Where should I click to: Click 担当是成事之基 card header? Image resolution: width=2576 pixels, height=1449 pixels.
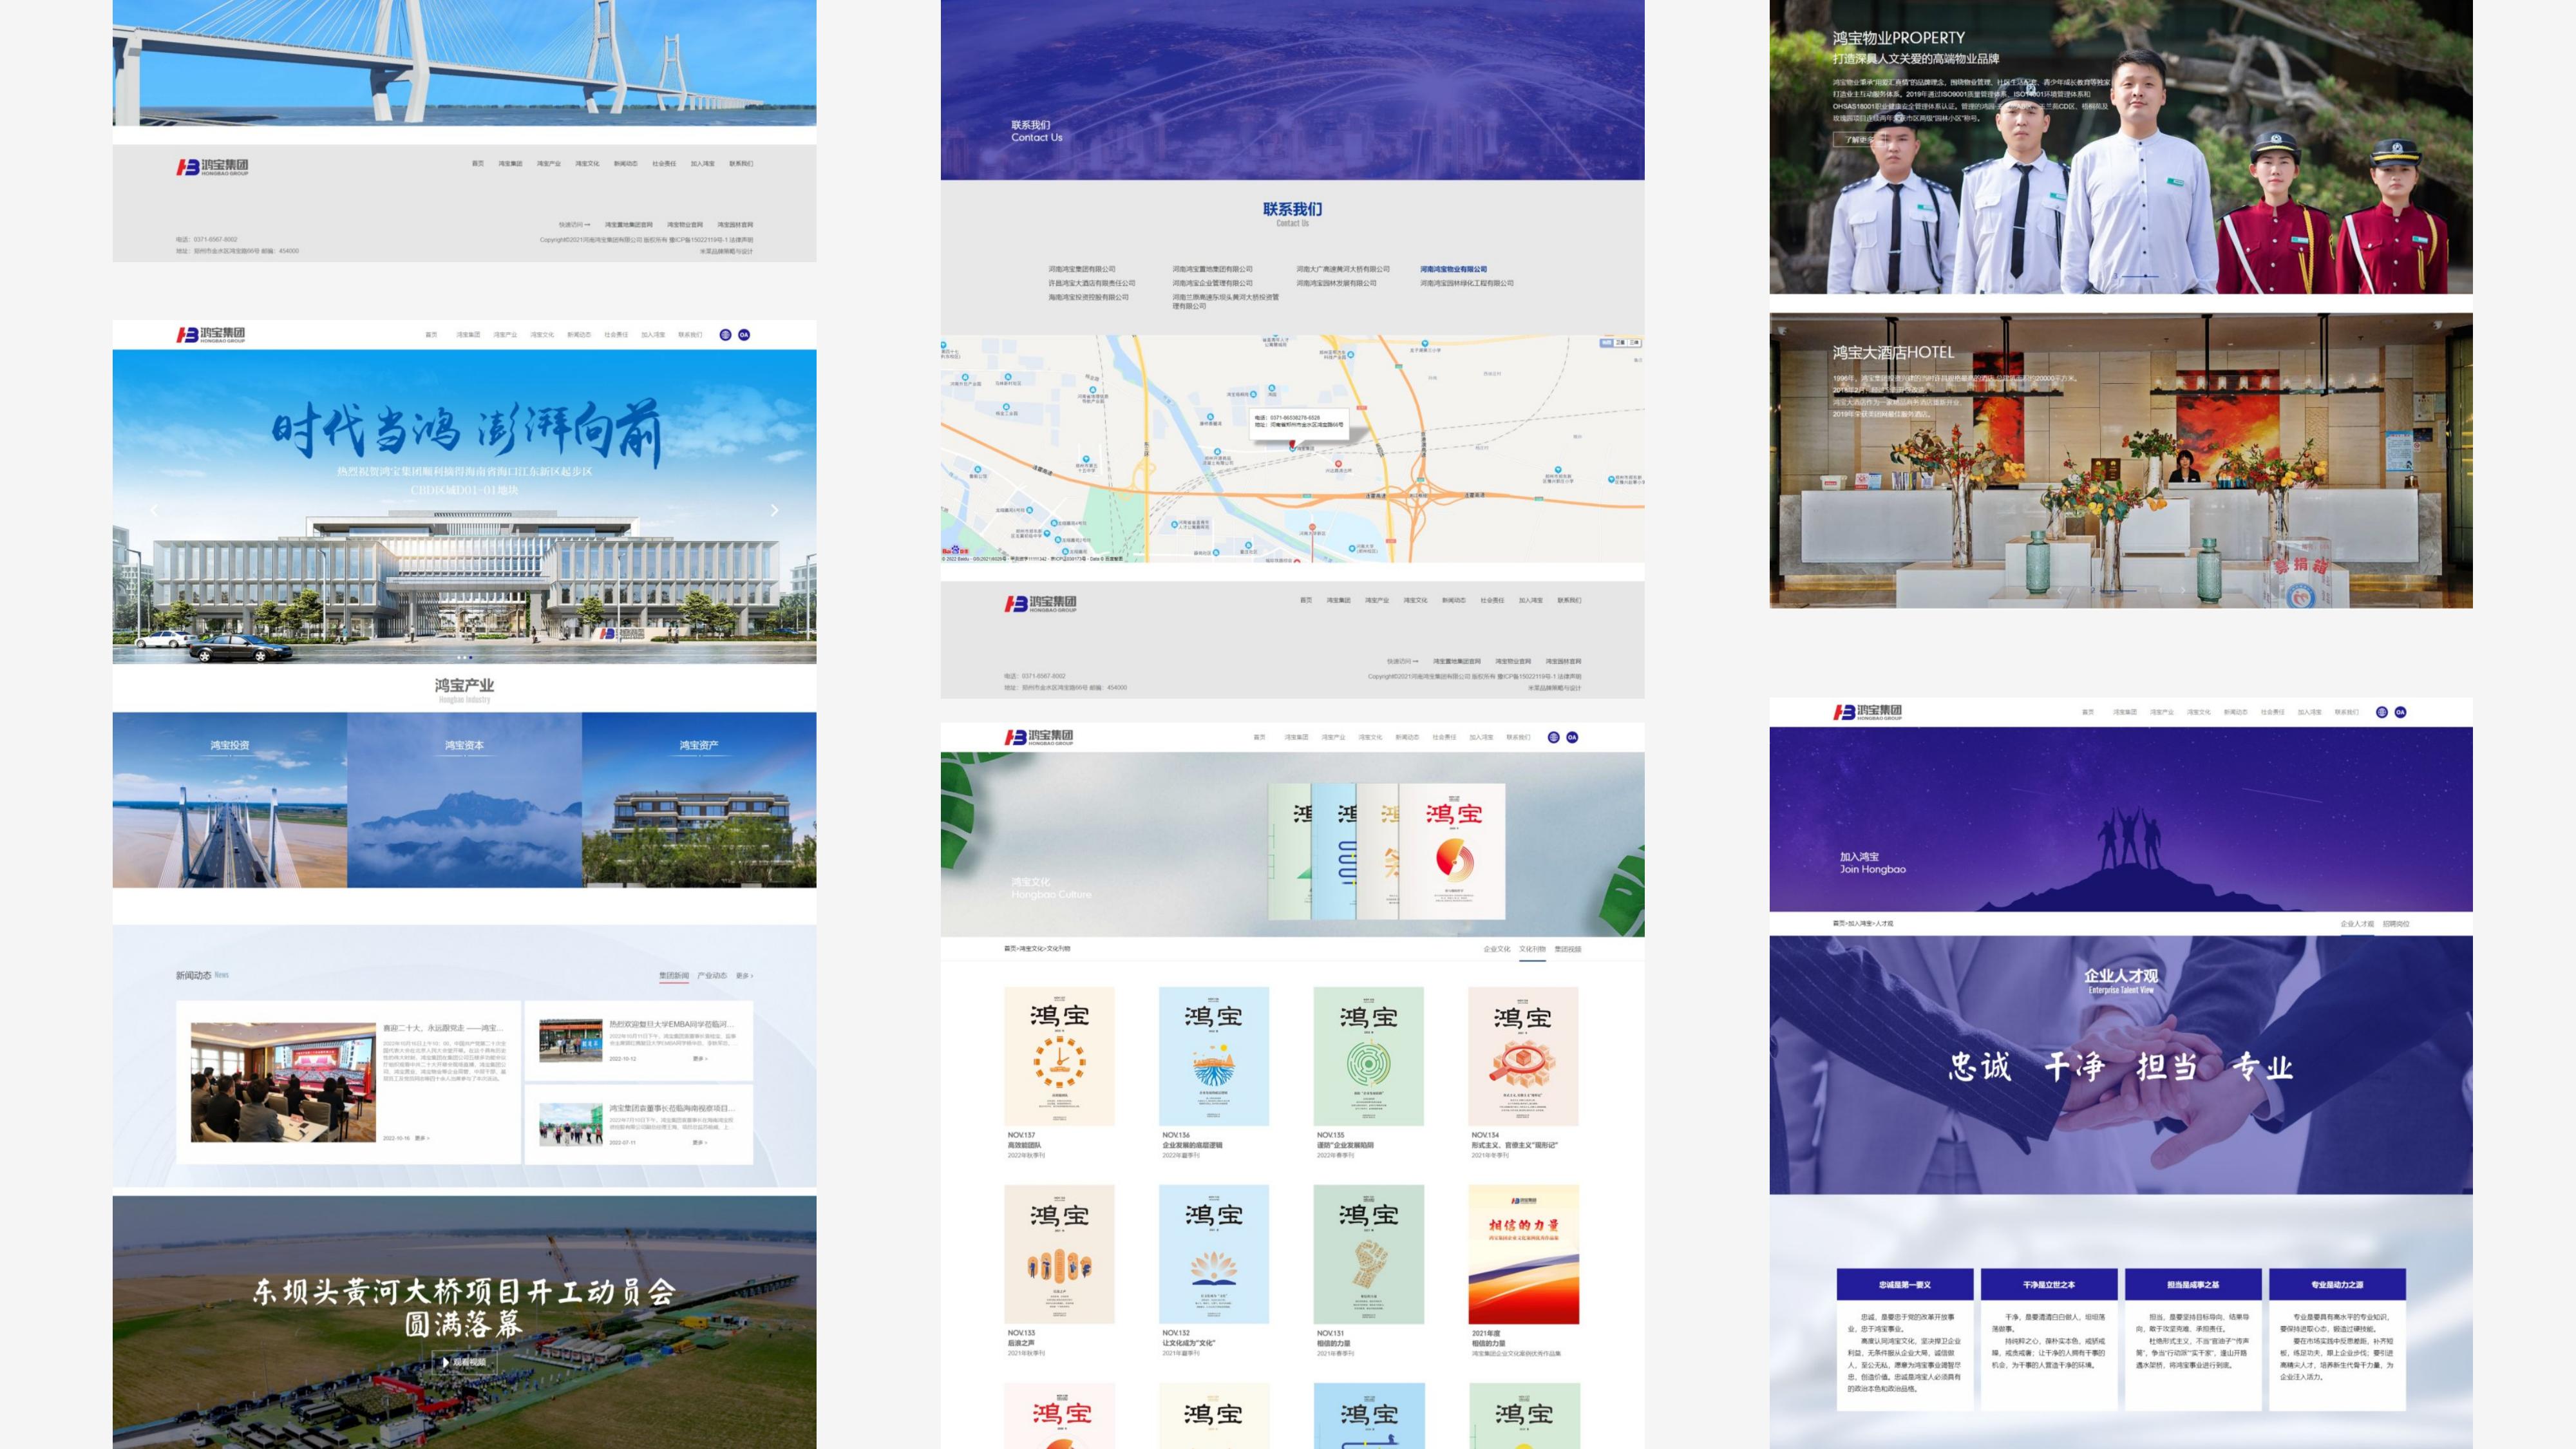pyautogui.click(x=2193, y=1284)
